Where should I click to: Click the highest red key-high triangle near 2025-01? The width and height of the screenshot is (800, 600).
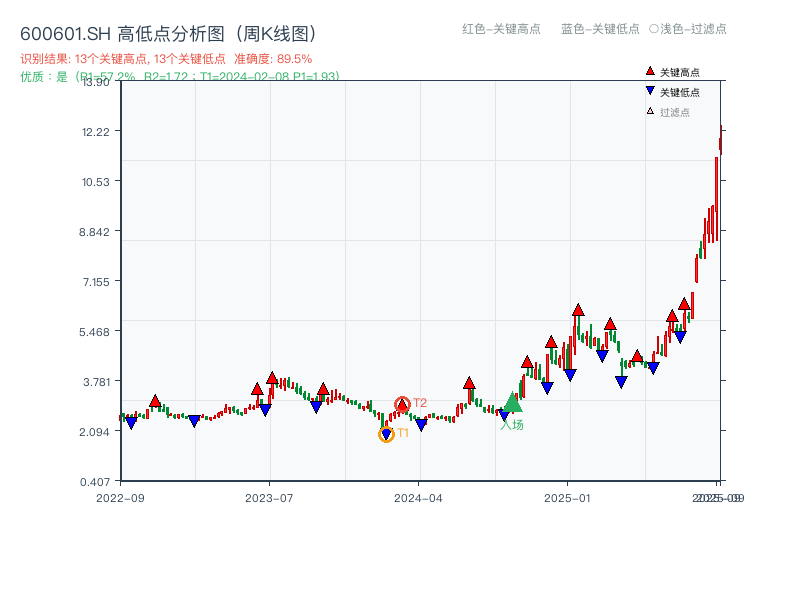[578, 310]
